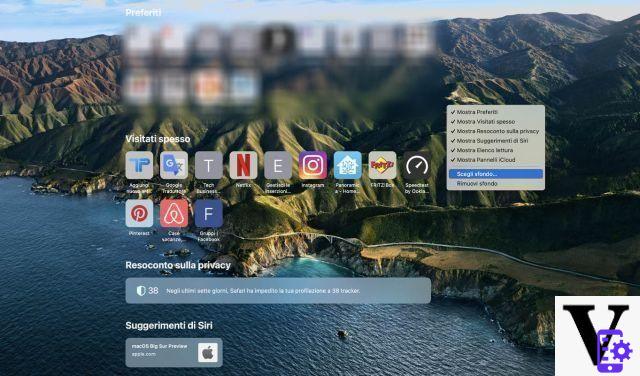
Task: Open the Gruppi Facebook shortcut
Action: coord(209,213)
